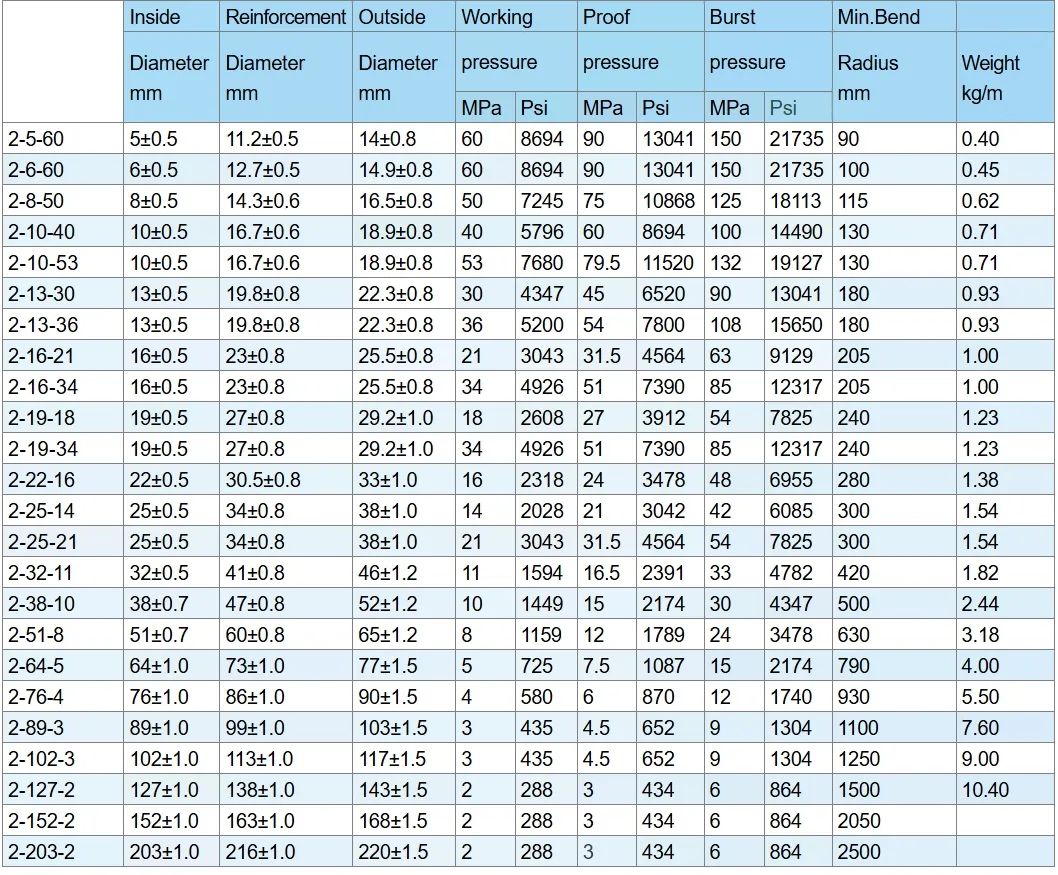Click the 2-203-2 row label
The width and height of the screenshot is (1058, 875).
pyautogui.click(x=41, y=852)
